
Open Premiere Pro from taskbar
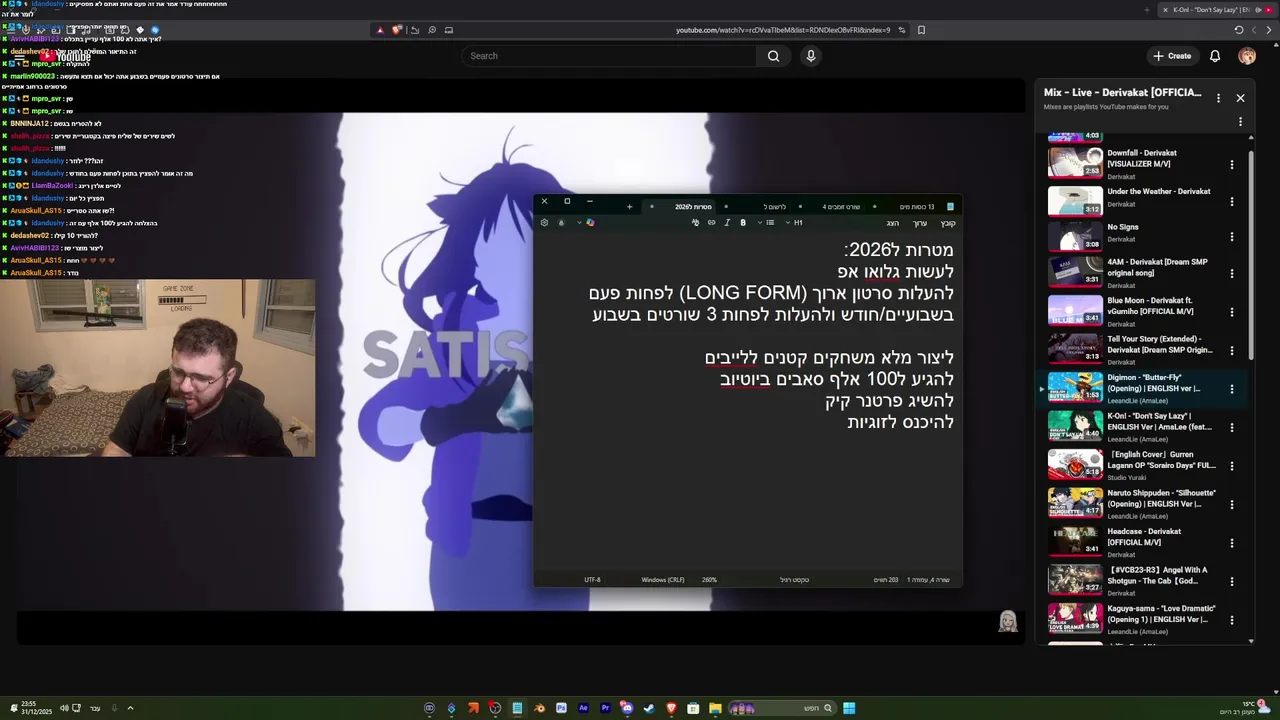[x=605, y=708]
